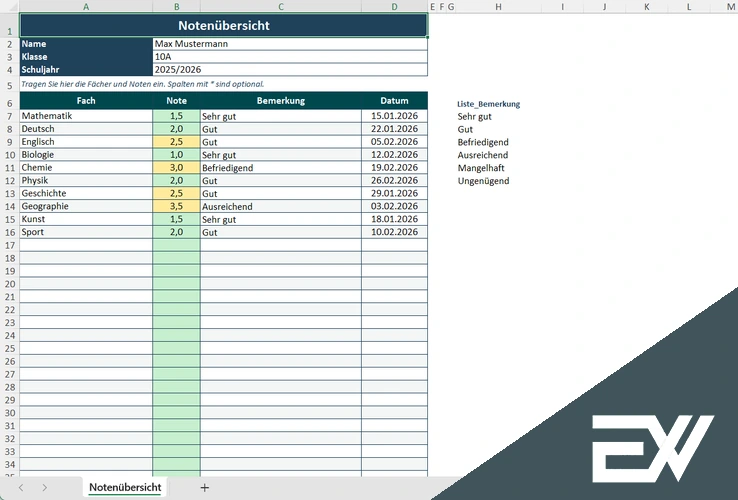Select date cell 15.01.2026

tap(394, 116)
